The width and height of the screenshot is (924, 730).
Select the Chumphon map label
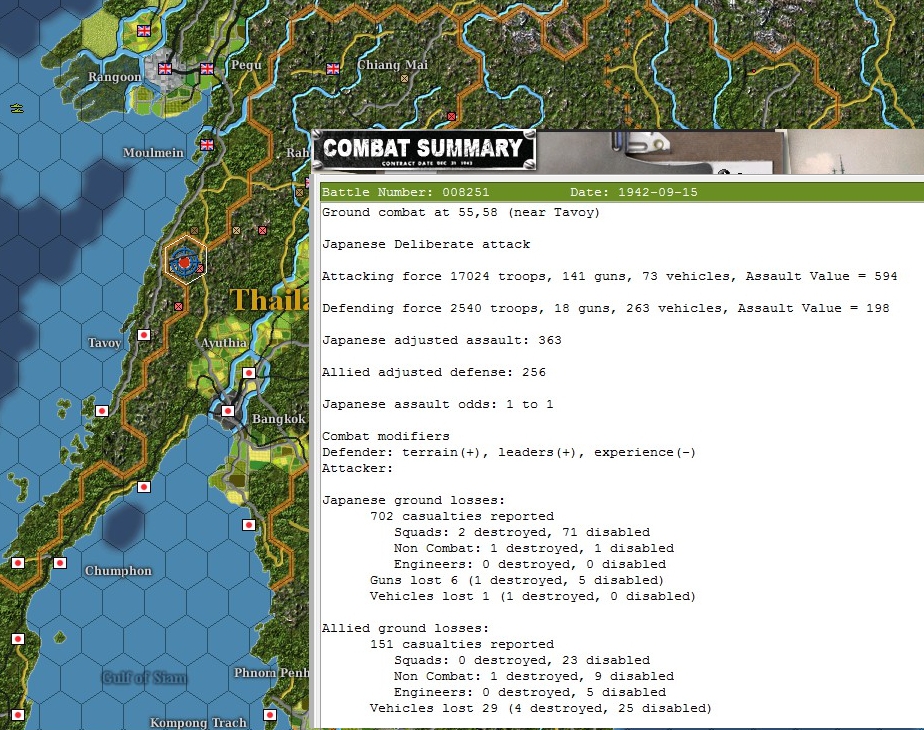coord(118,571)
